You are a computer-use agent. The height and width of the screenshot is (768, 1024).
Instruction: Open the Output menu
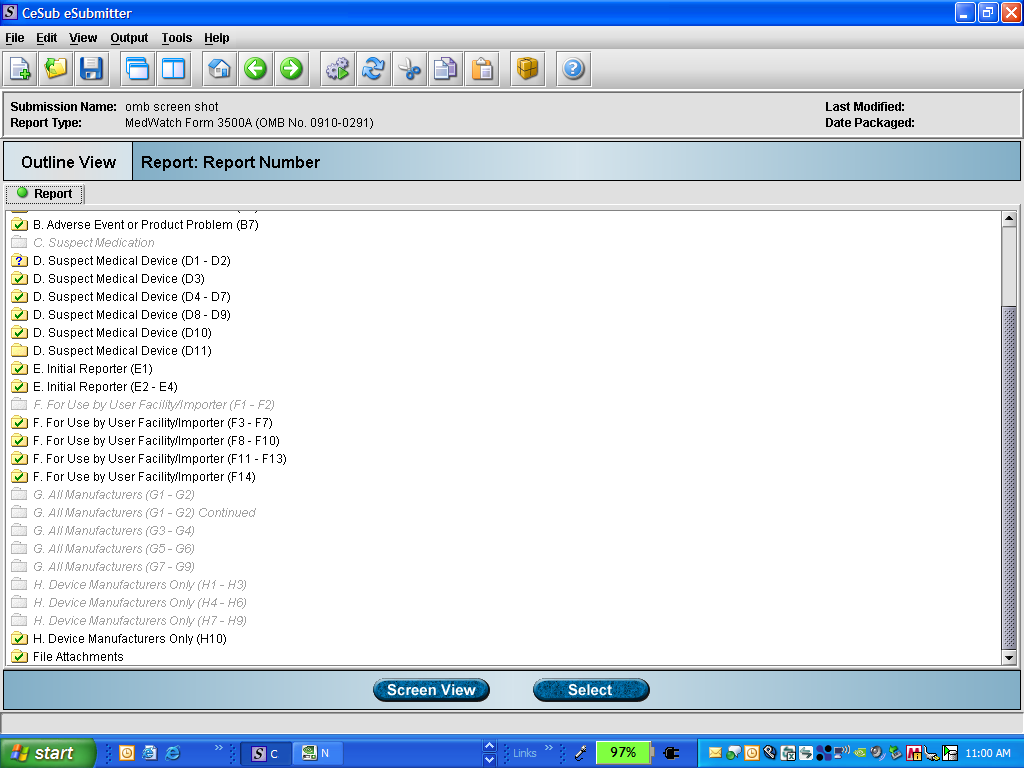pyautogui.click(x=129, y=38)
